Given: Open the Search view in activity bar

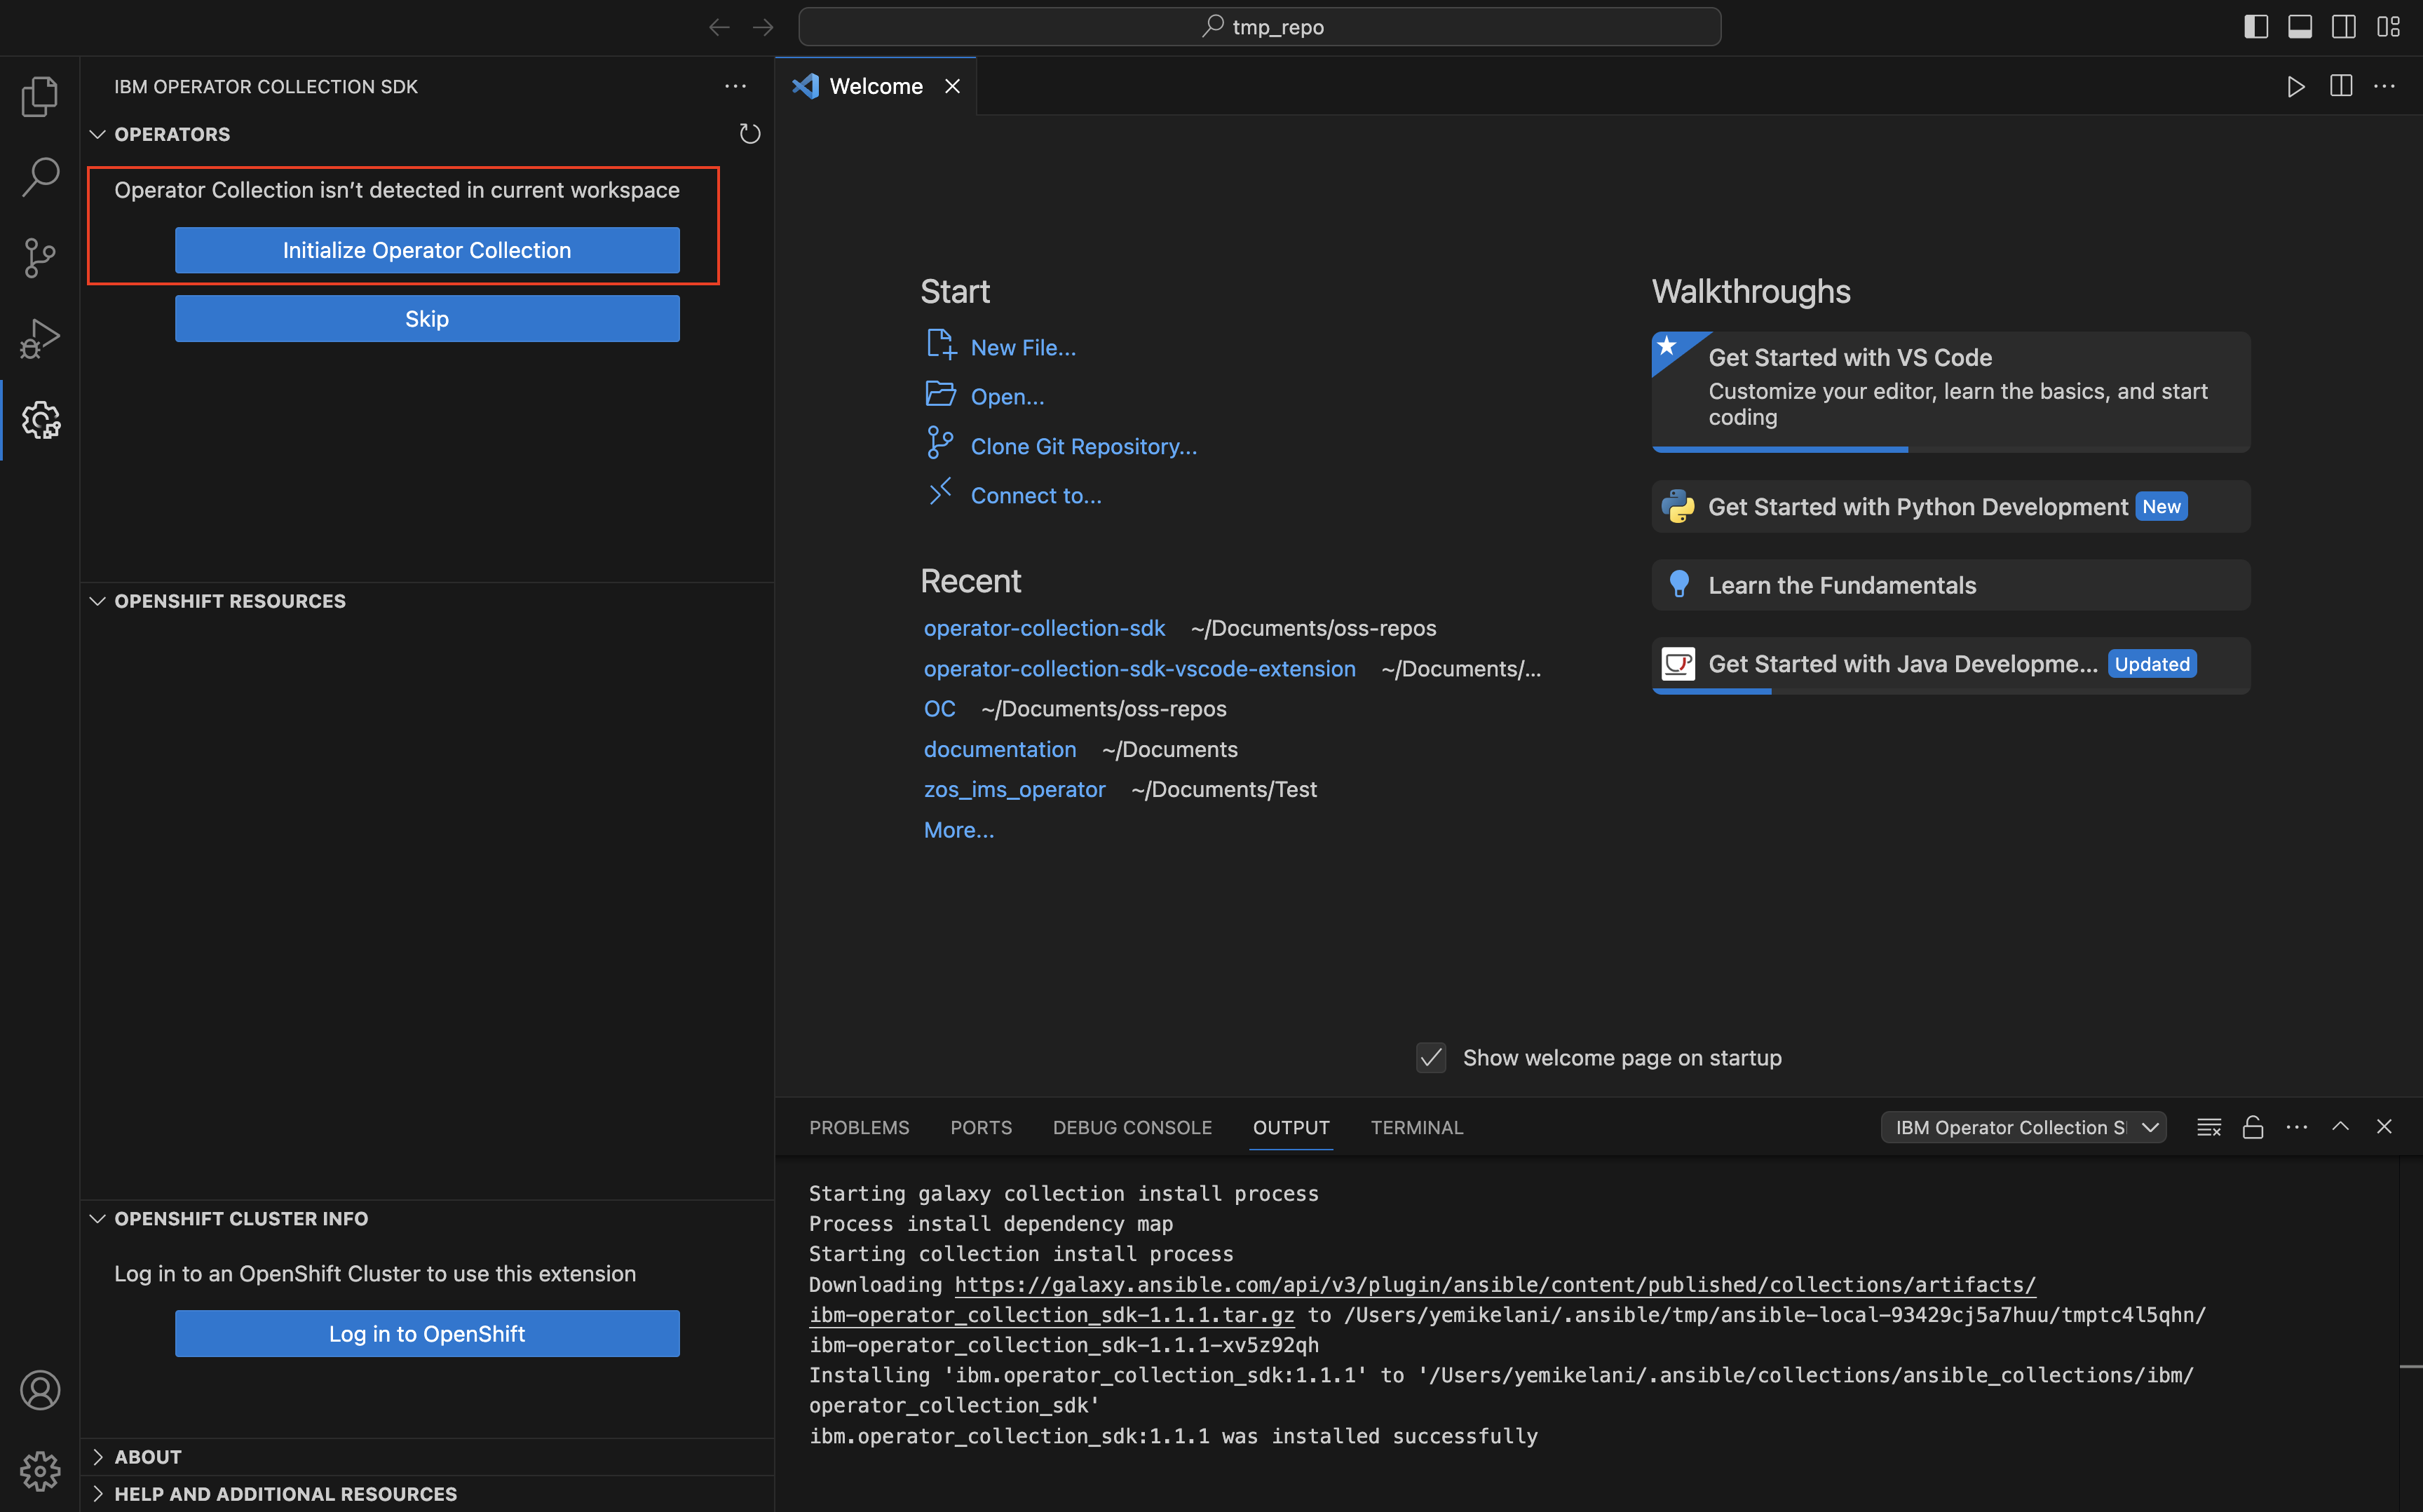Looking at the screenshot, I should point(40,176).
